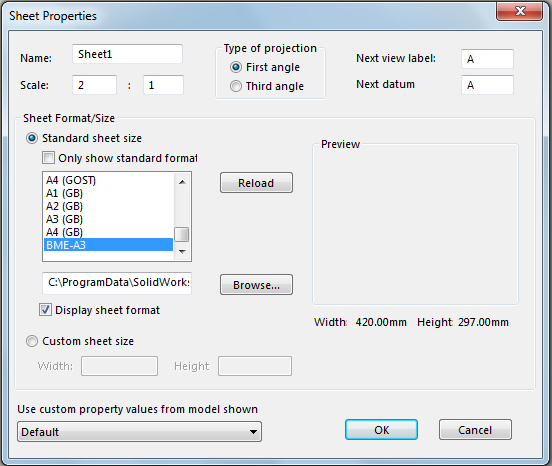The image size is (552, 466).
Task: Click the Reload button
Action: (x=256, y=183)
